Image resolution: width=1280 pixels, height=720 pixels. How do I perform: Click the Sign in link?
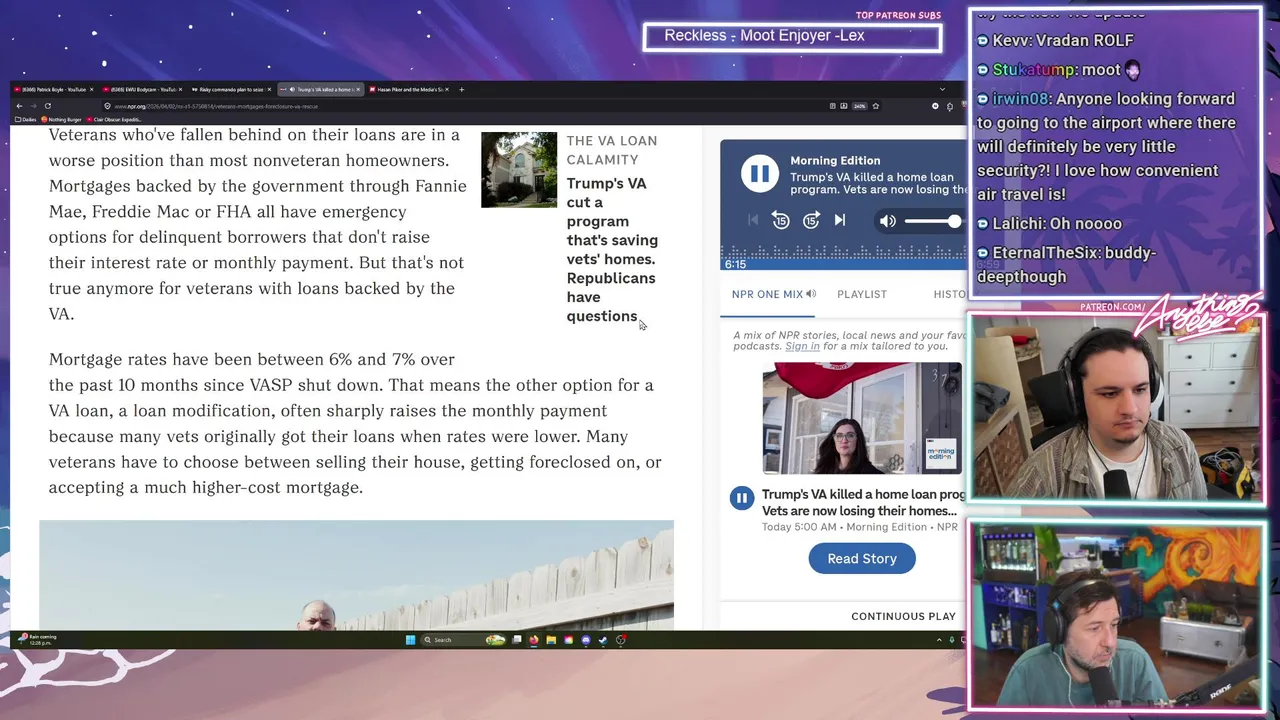coord(802,346)
